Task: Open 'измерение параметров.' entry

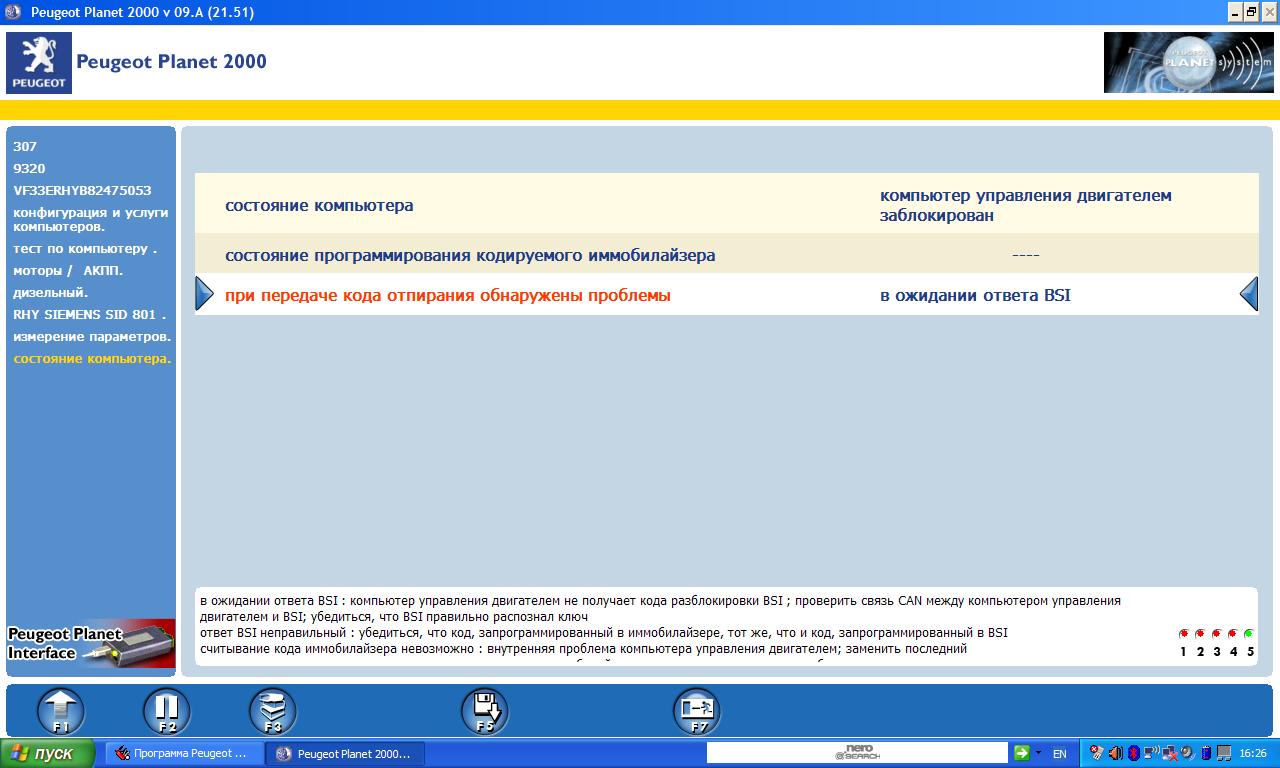Action: (x=92, y=336)
